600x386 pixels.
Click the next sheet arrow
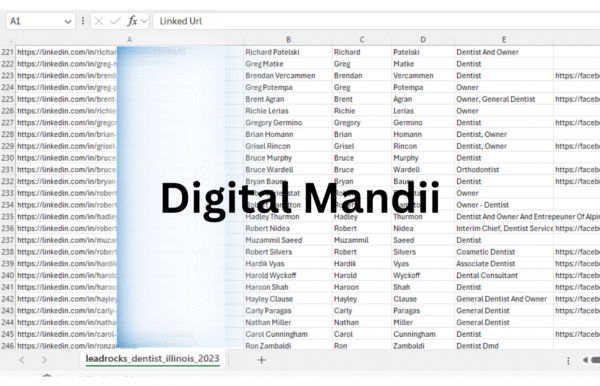point(44,360)
